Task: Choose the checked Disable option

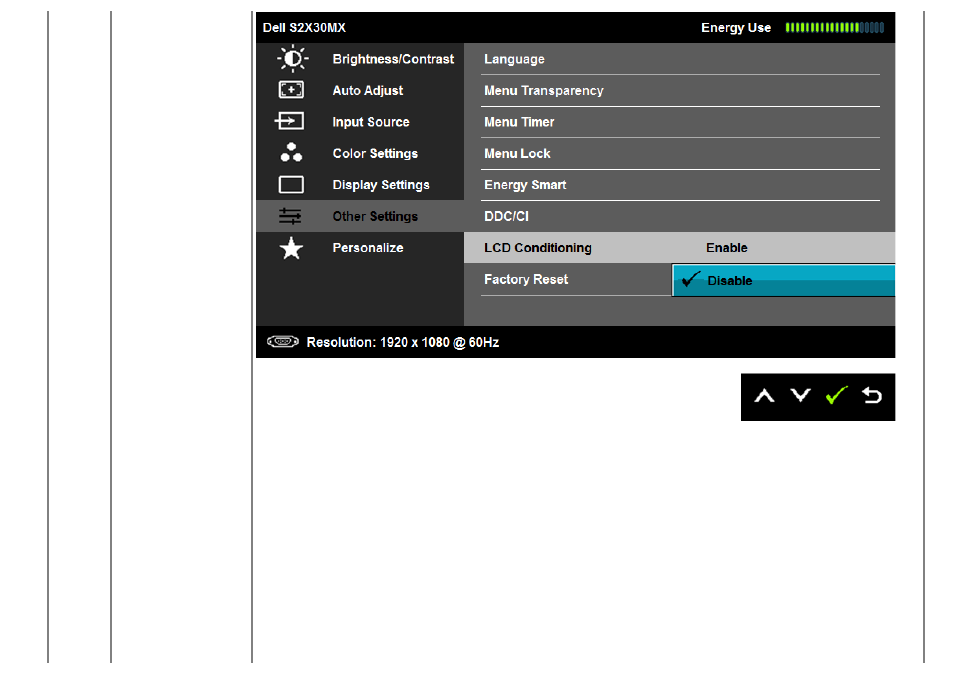Action: pos(783,280)
